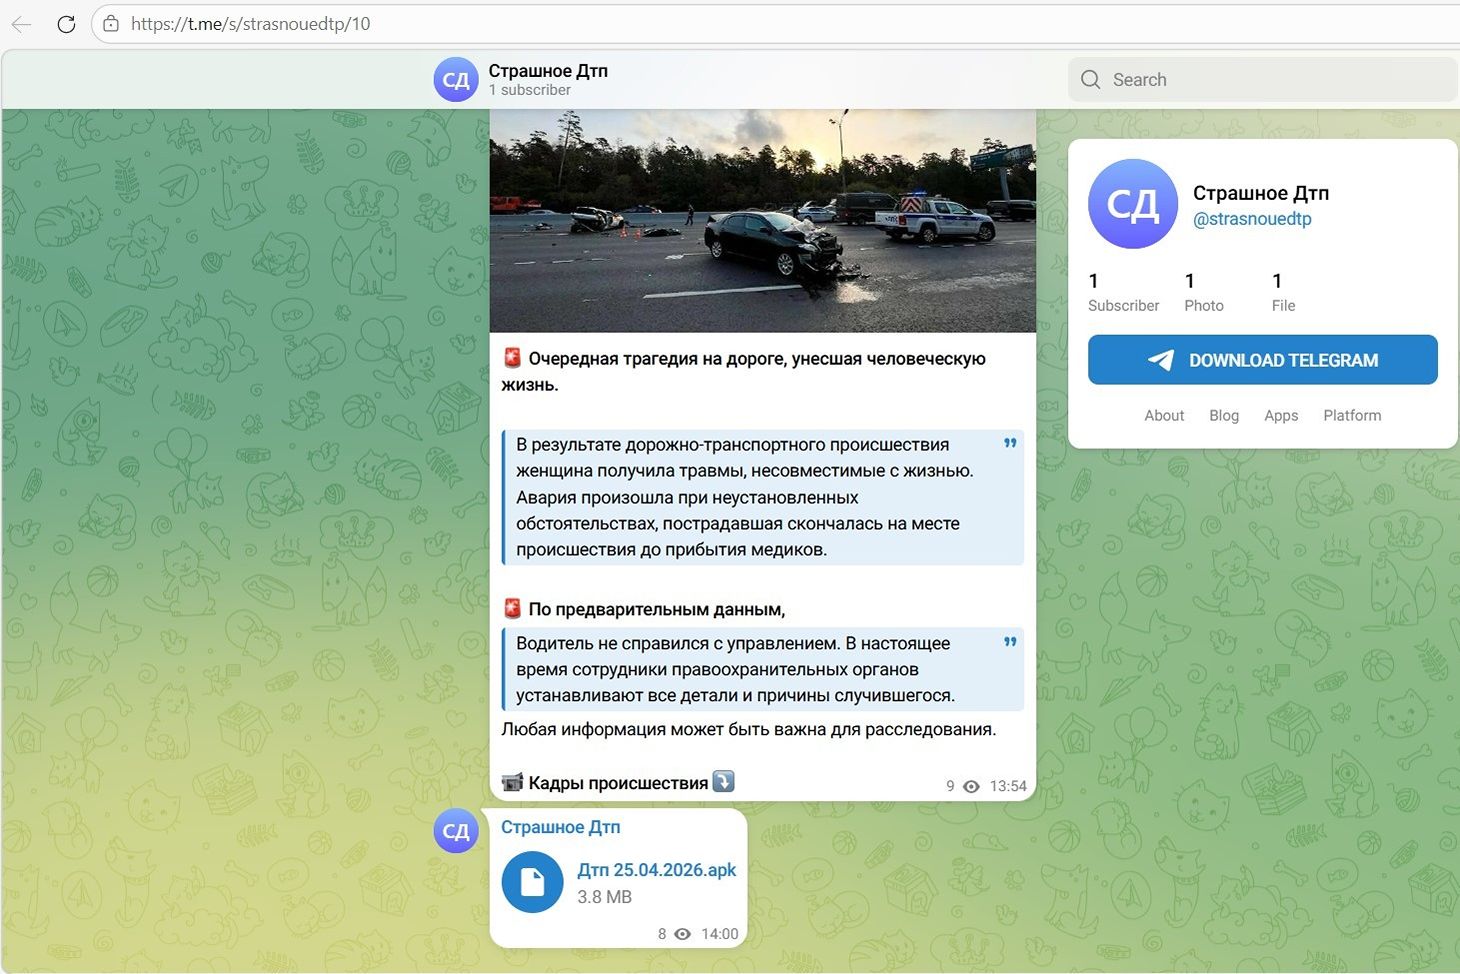Click quote mark icon in first quote
The width and height of the screenshot is (1460, 974).
[x=1010, y=443]
